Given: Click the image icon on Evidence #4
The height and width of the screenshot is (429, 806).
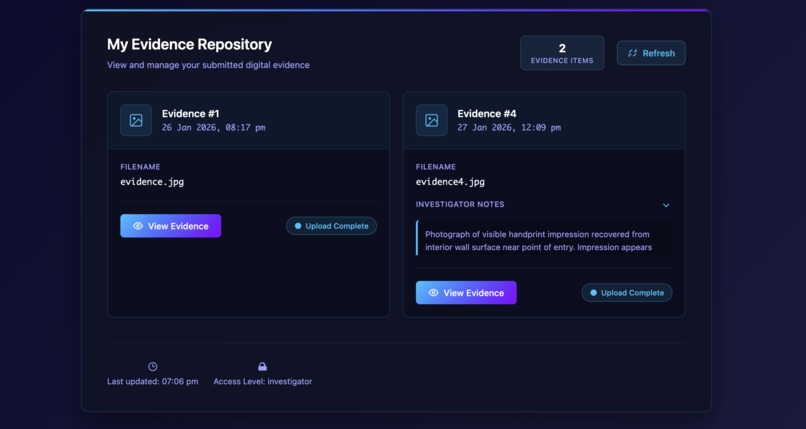Looking at the screenshot, I should point(432,120).
